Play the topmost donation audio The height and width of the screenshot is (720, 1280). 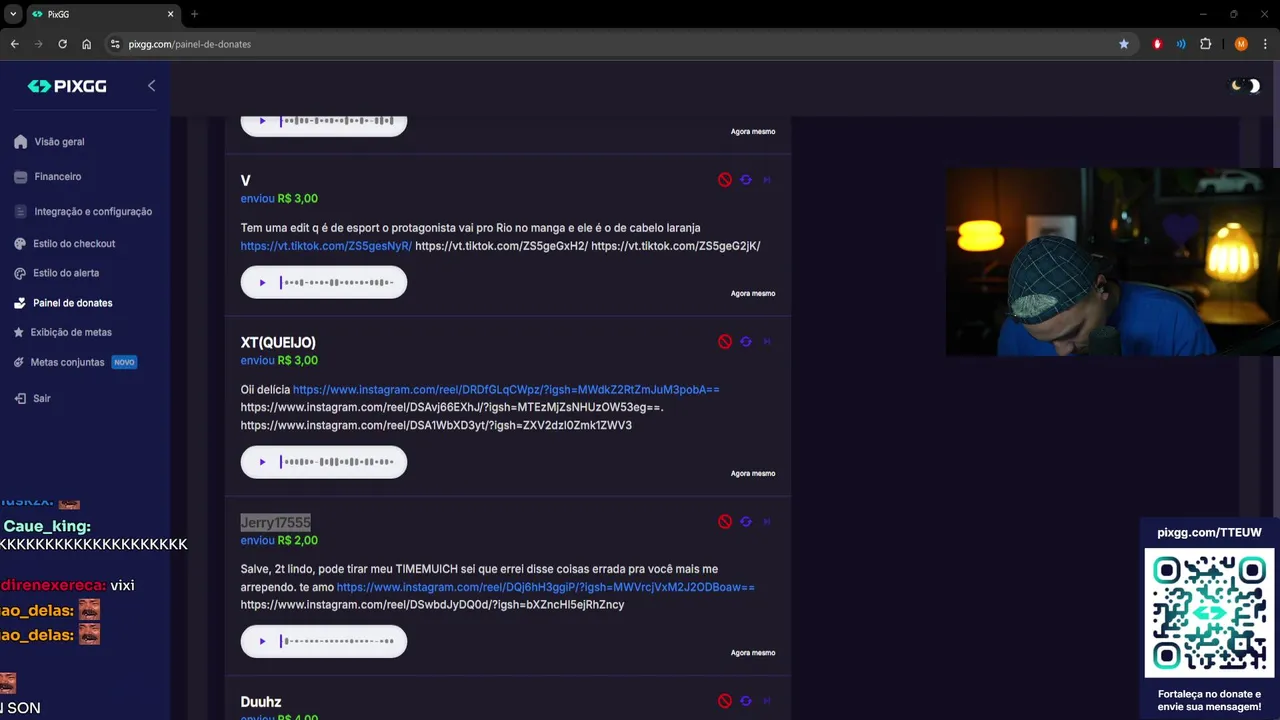pos(262,121)
